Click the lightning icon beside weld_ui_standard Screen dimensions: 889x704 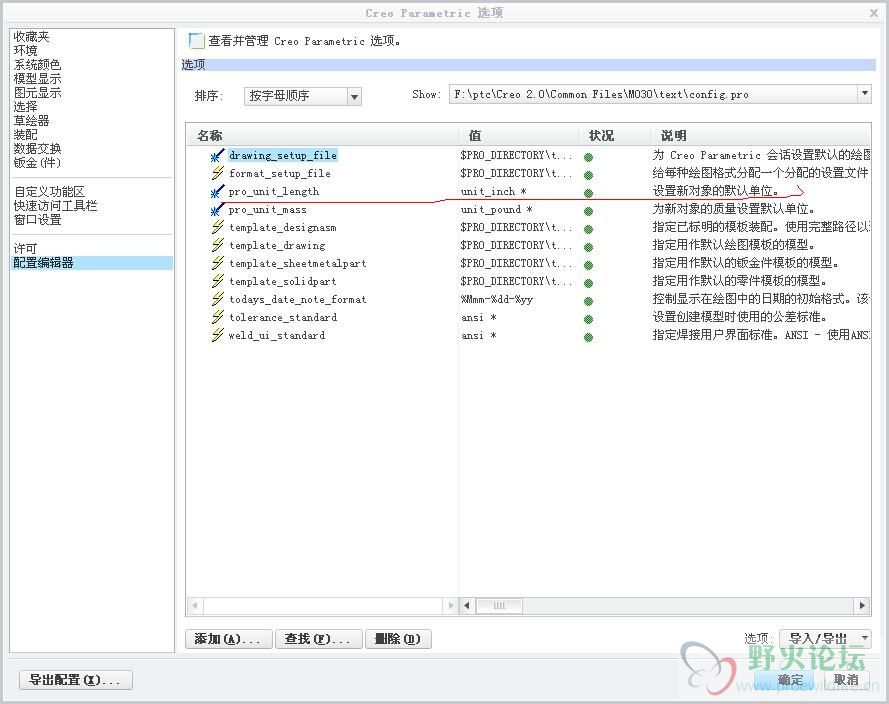pyautogui.click(x=217, y=335)
